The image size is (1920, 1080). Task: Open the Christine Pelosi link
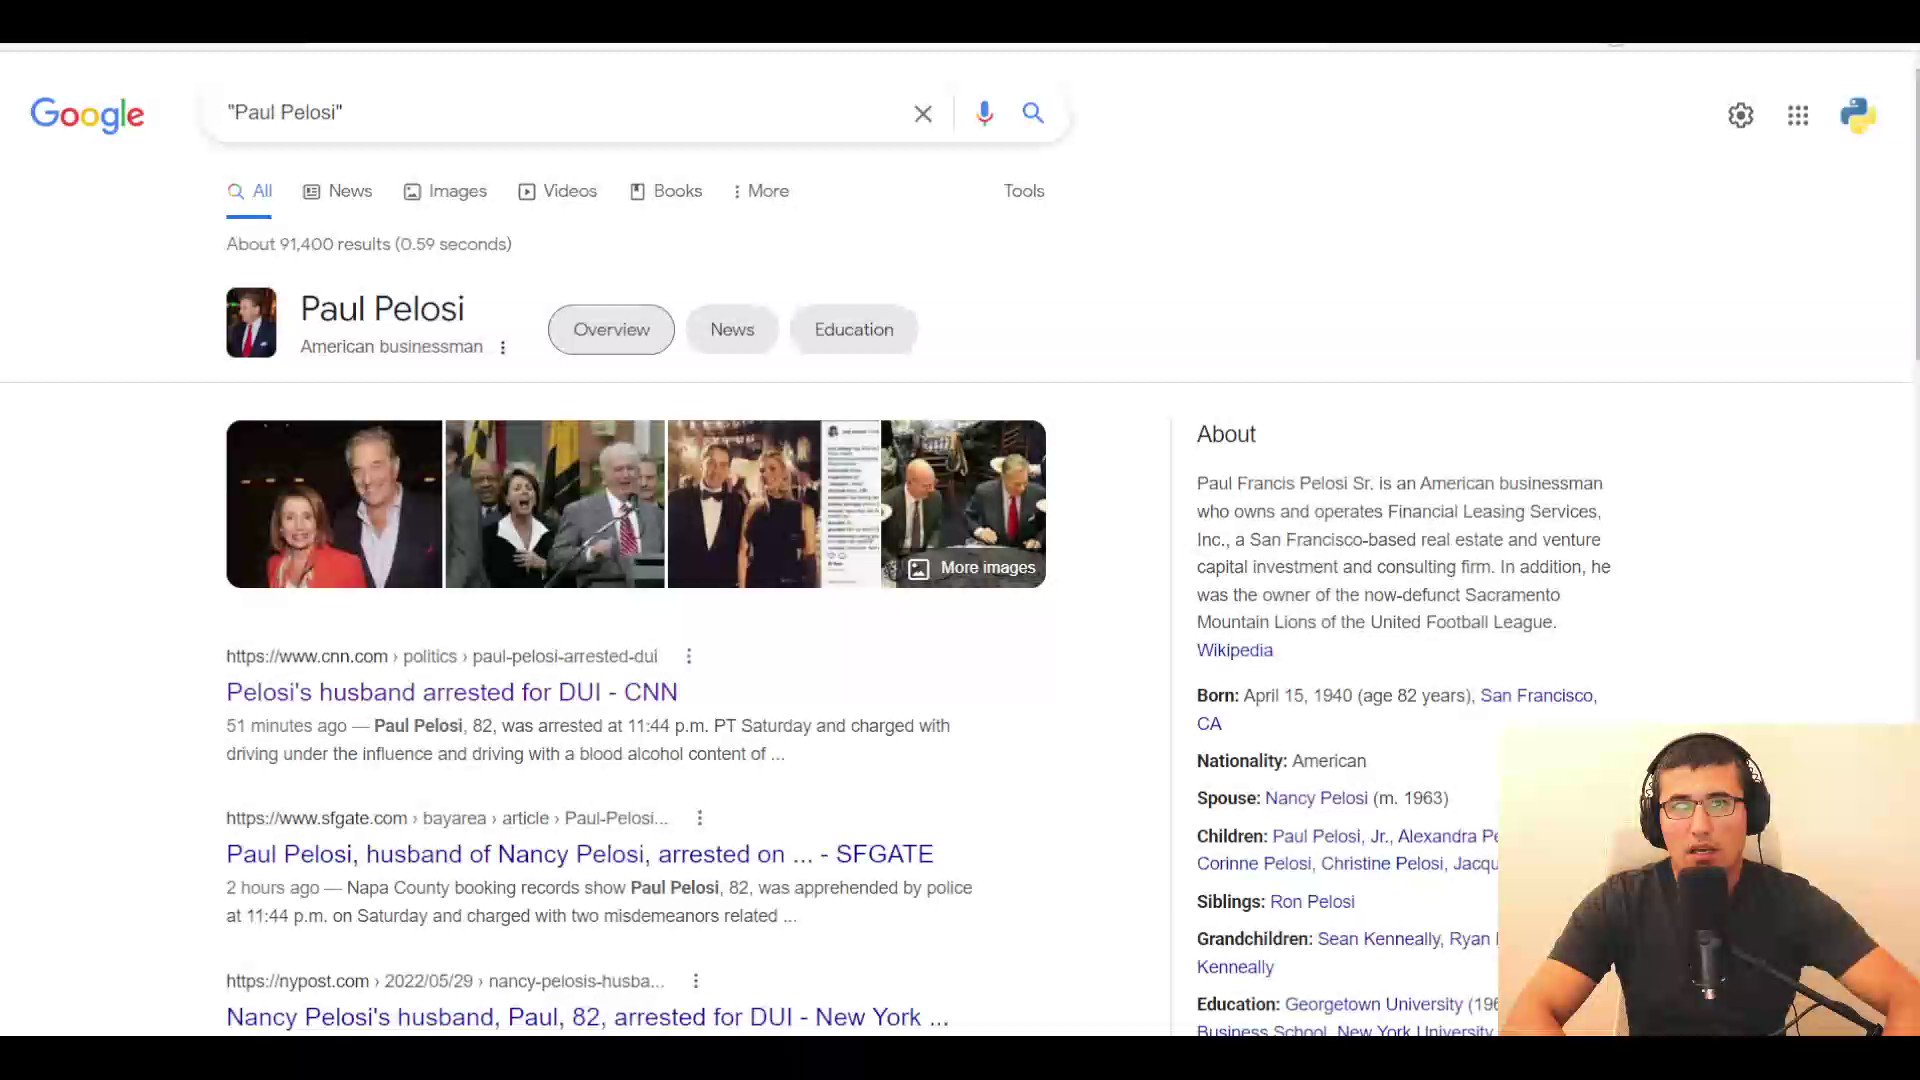point(1383,864)
